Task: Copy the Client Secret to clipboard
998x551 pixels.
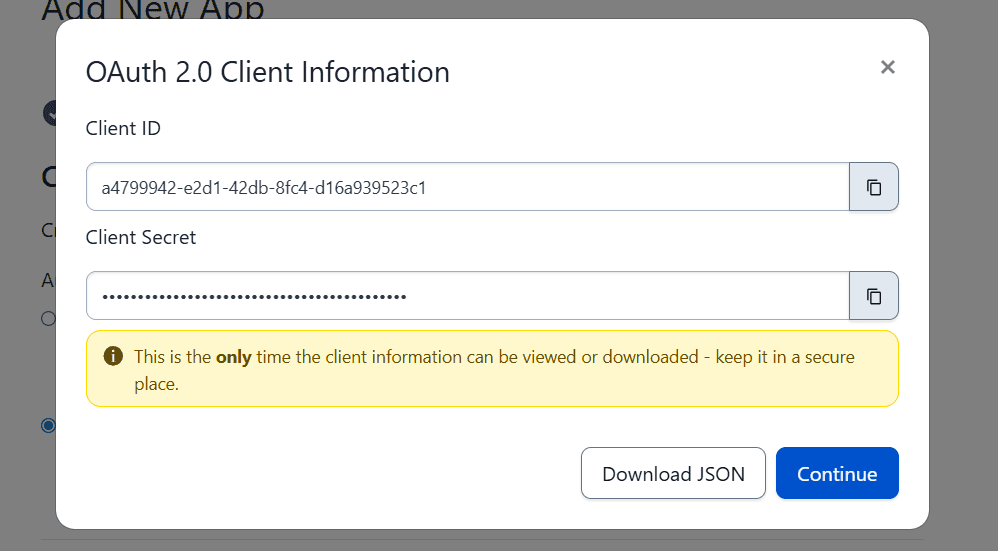Action: (x=874, y=296)
